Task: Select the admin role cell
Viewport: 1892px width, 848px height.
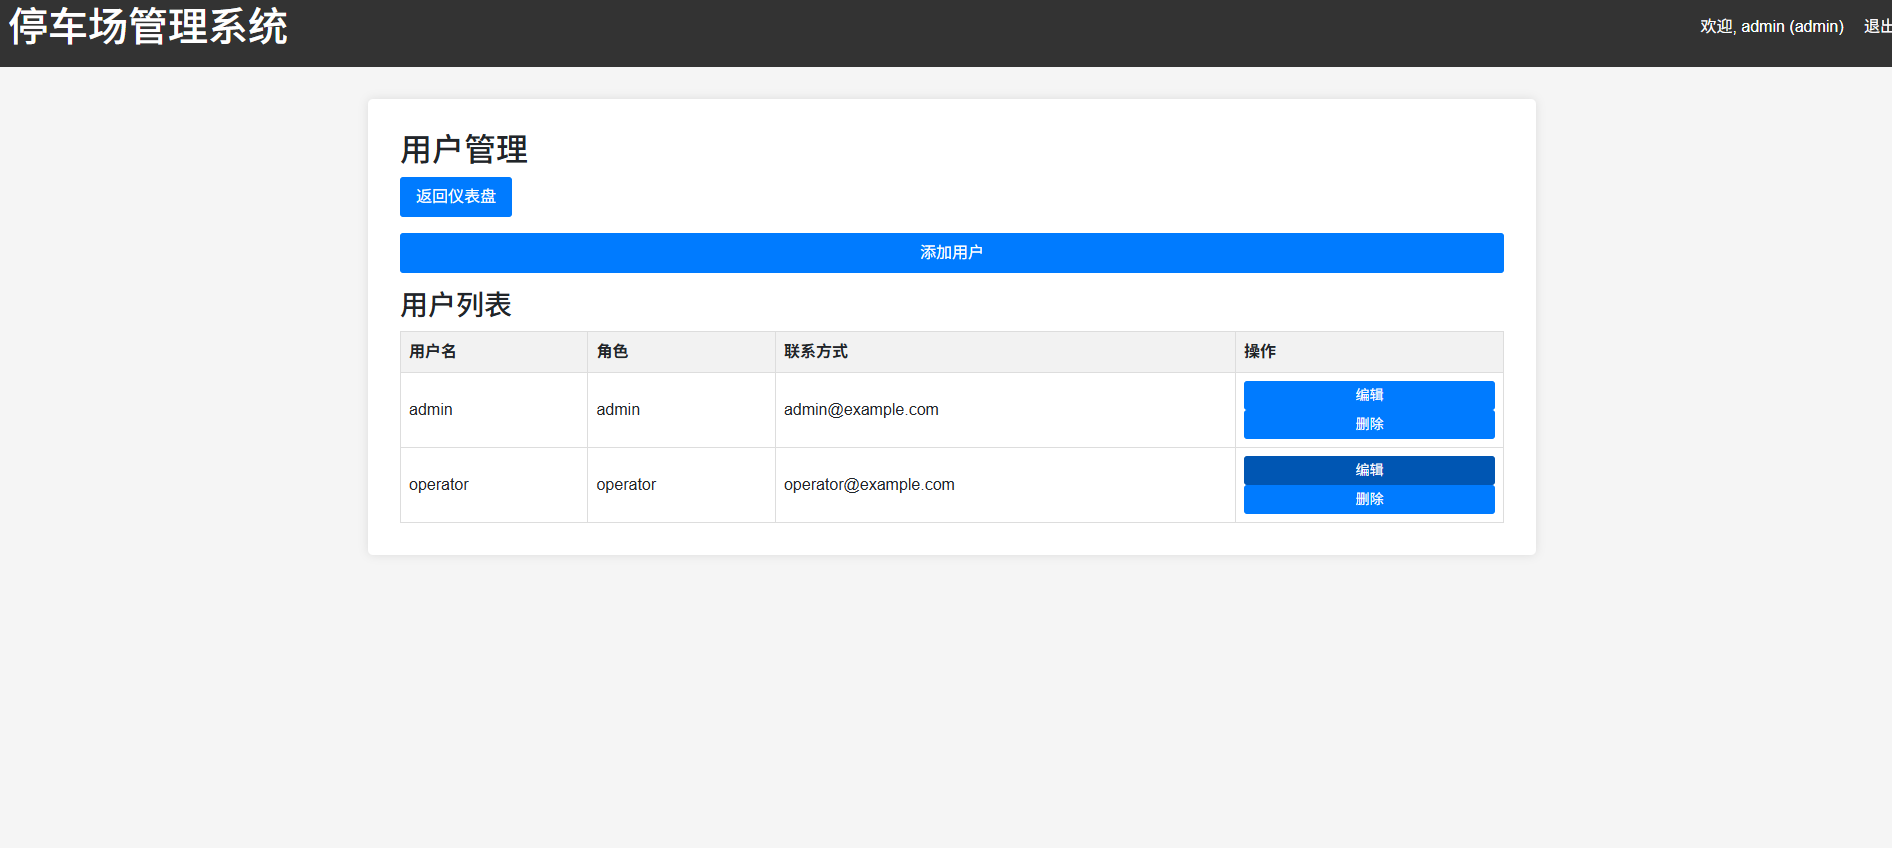Action: [x=681, y=410]
